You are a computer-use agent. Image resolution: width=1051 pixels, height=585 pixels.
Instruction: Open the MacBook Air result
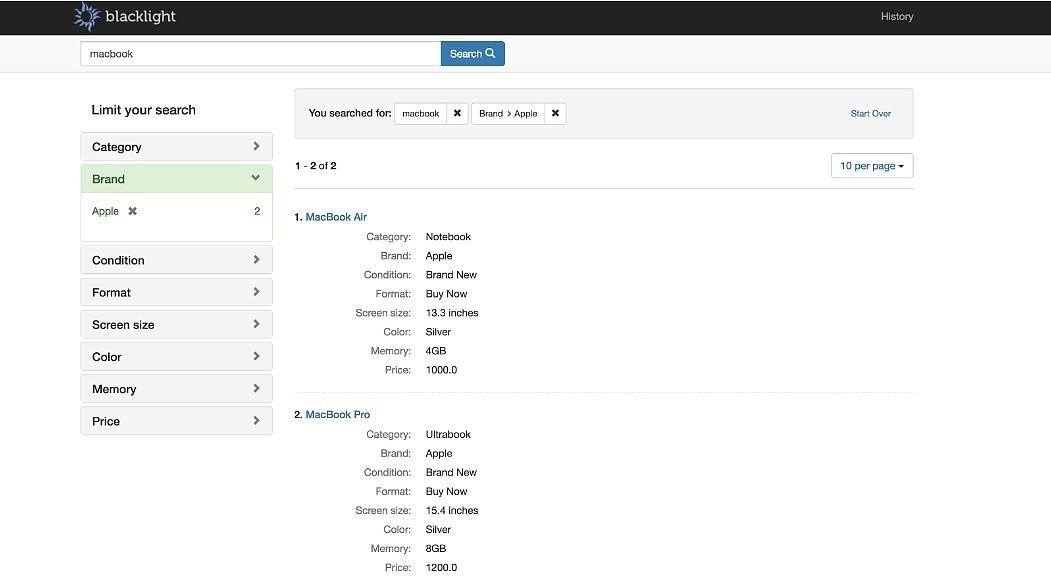336,217
